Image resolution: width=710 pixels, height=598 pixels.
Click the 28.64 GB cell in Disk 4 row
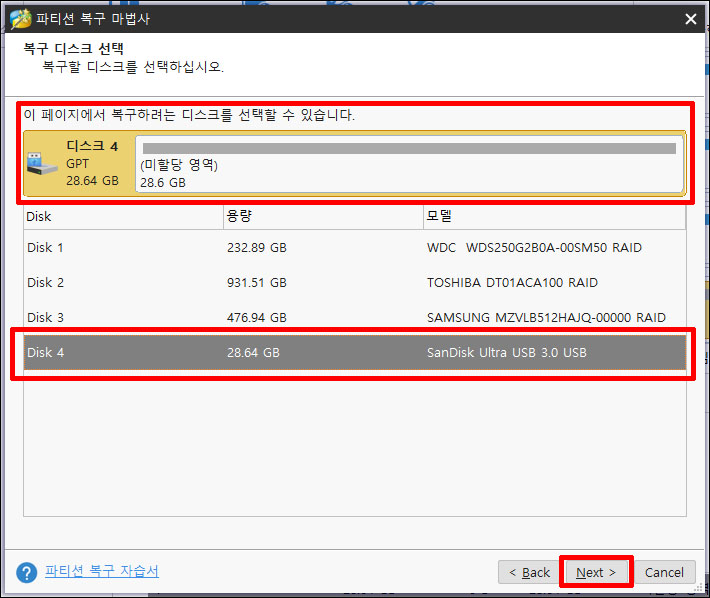(253, 352)
